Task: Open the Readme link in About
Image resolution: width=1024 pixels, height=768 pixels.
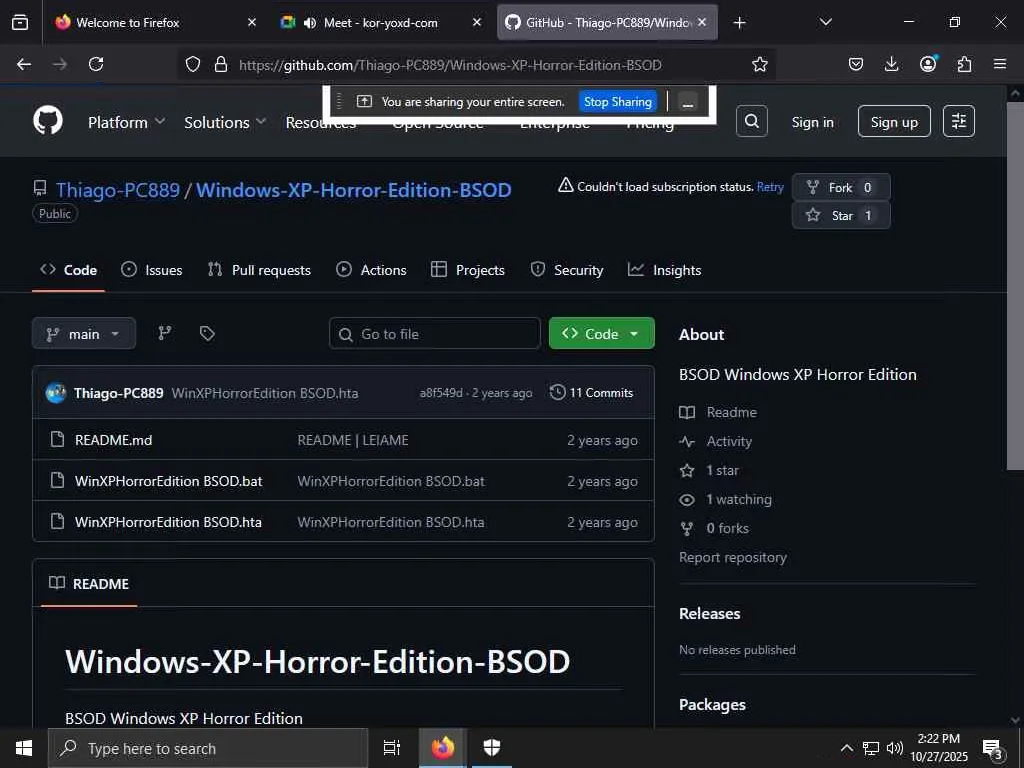Action: point(731,413)
